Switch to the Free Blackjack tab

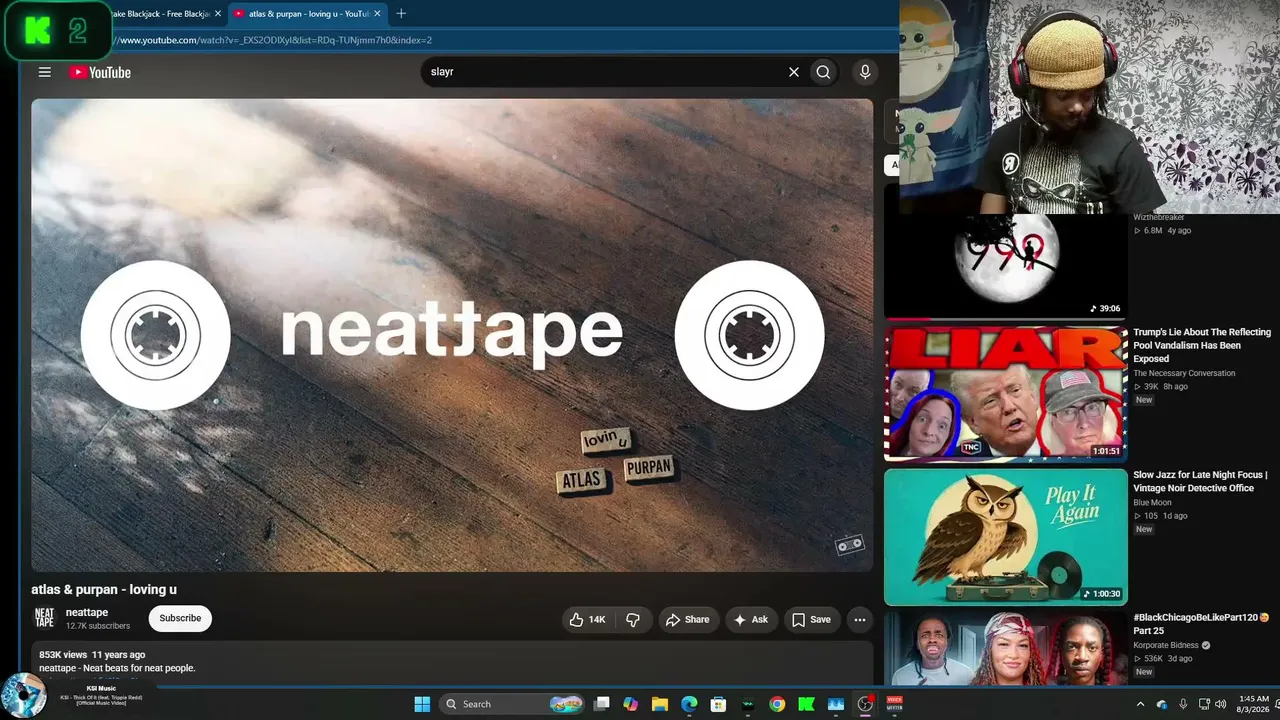click(160, 14)
